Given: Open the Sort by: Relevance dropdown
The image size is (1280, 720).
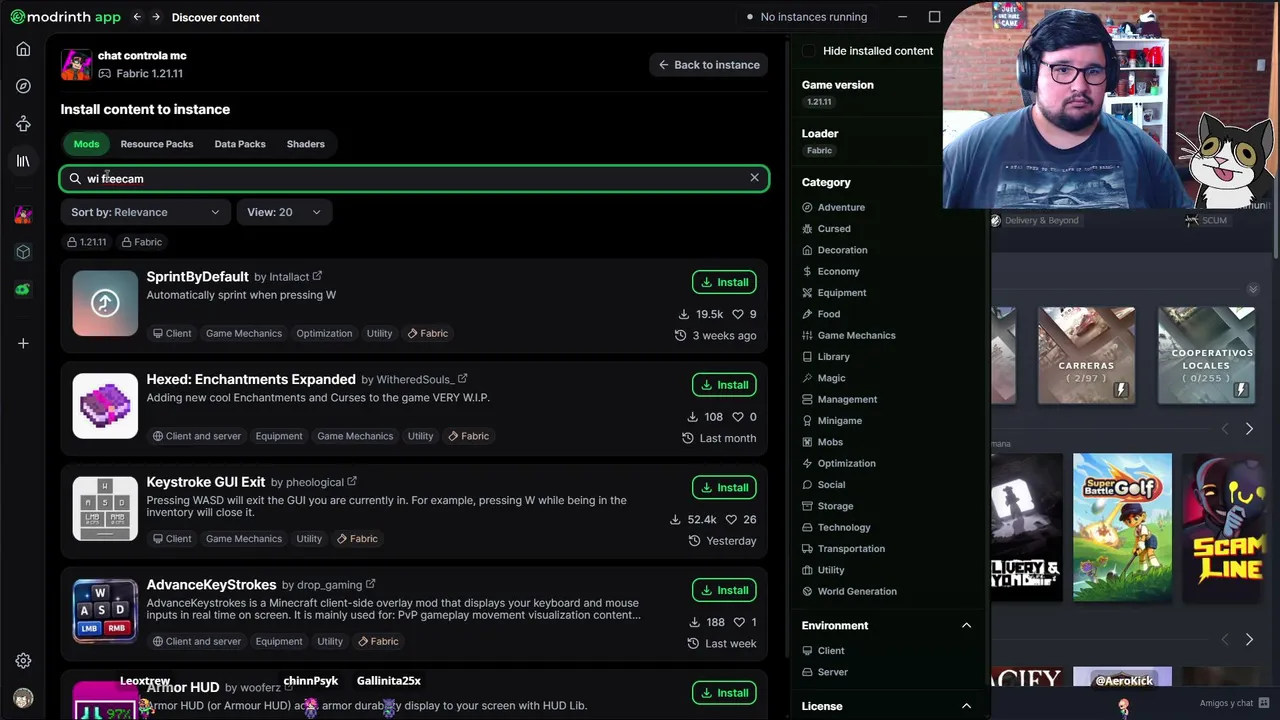Looking at the screenshot, I should pyautogui.click(x=145, y=212).
